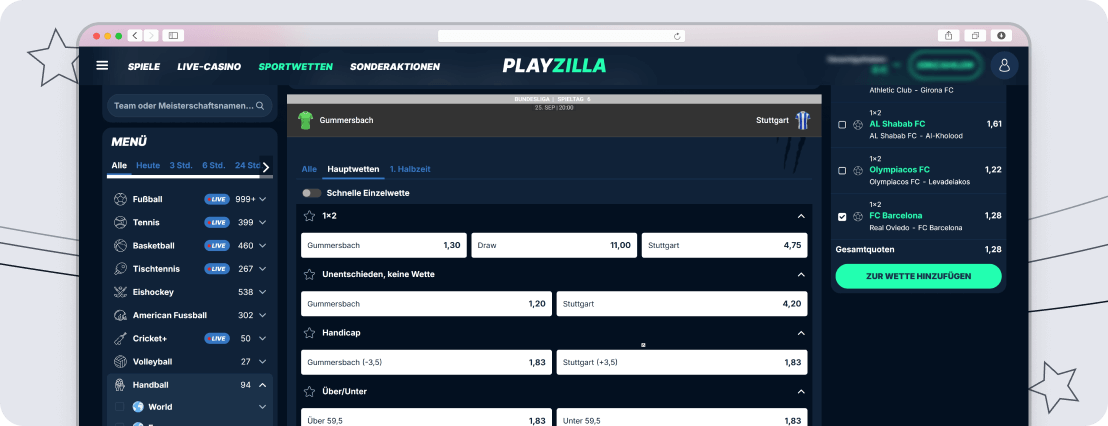Check the AL Shabab FC bet checkbox
The height and width of the screenshot is (426, 1108).
coord(842,124)
